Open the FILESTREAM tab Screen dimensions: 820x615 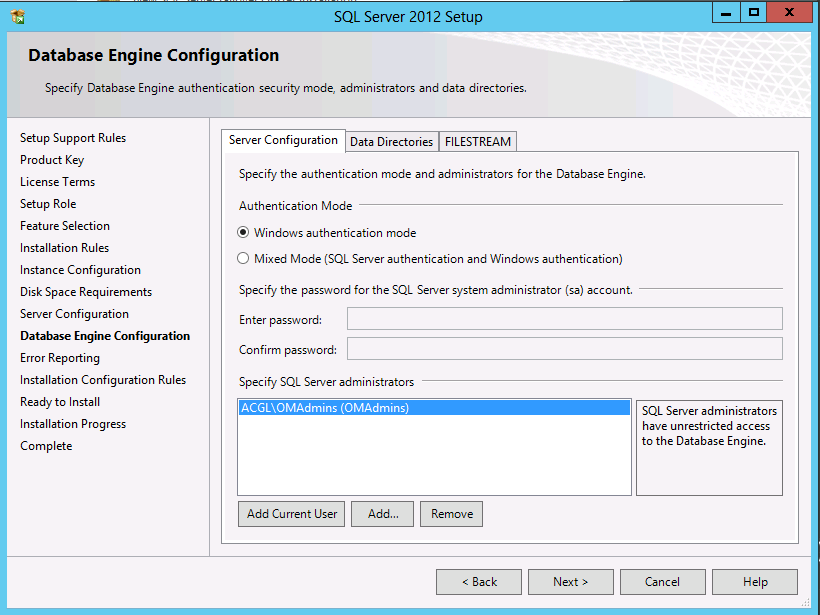(477, 142)
